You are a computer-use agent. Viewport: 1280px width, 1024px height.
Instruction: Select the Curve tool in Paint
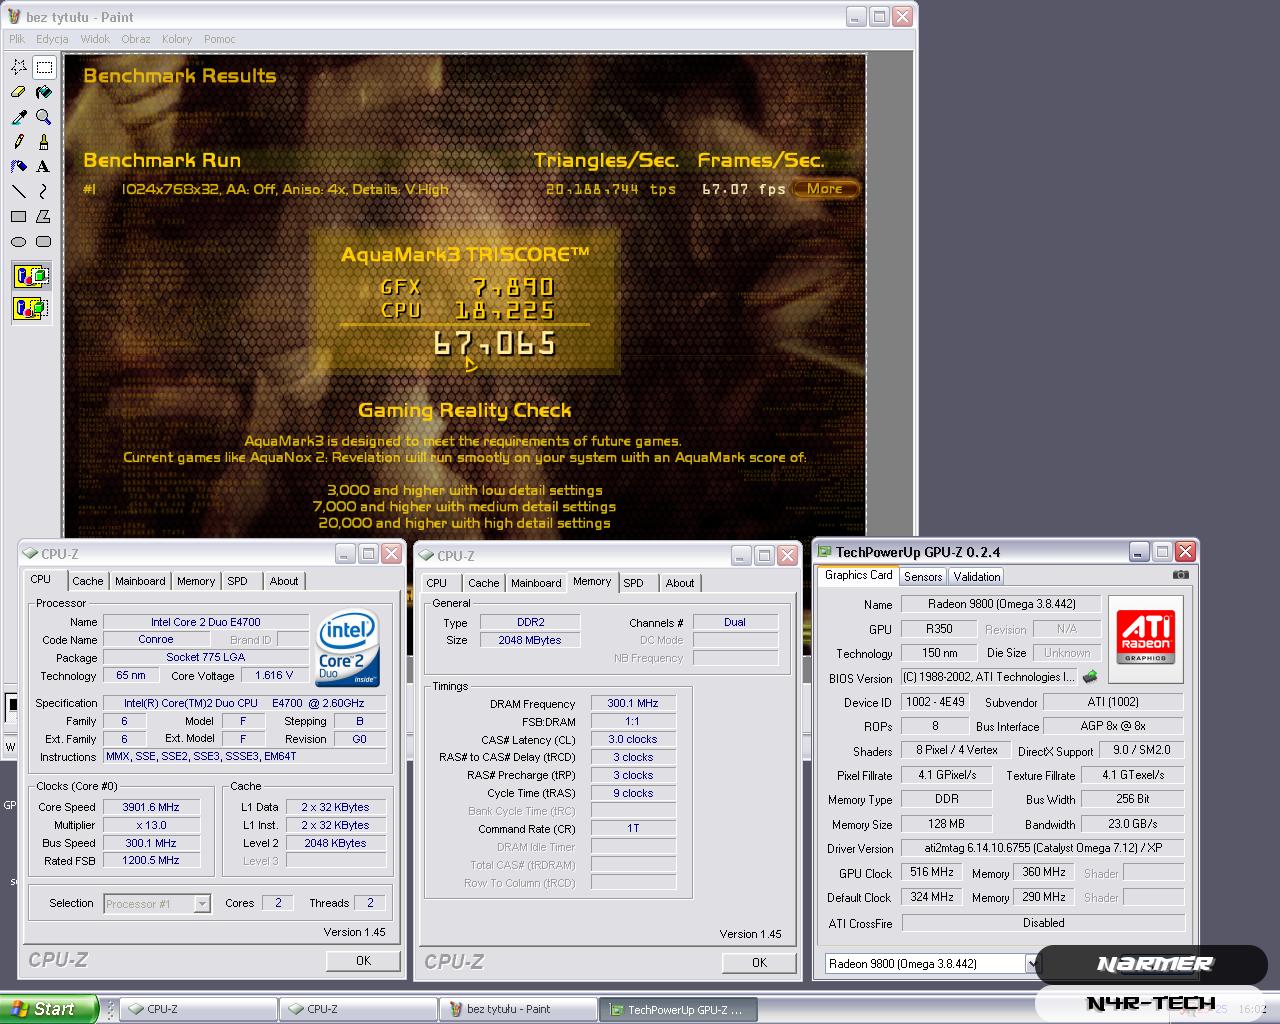44,191
